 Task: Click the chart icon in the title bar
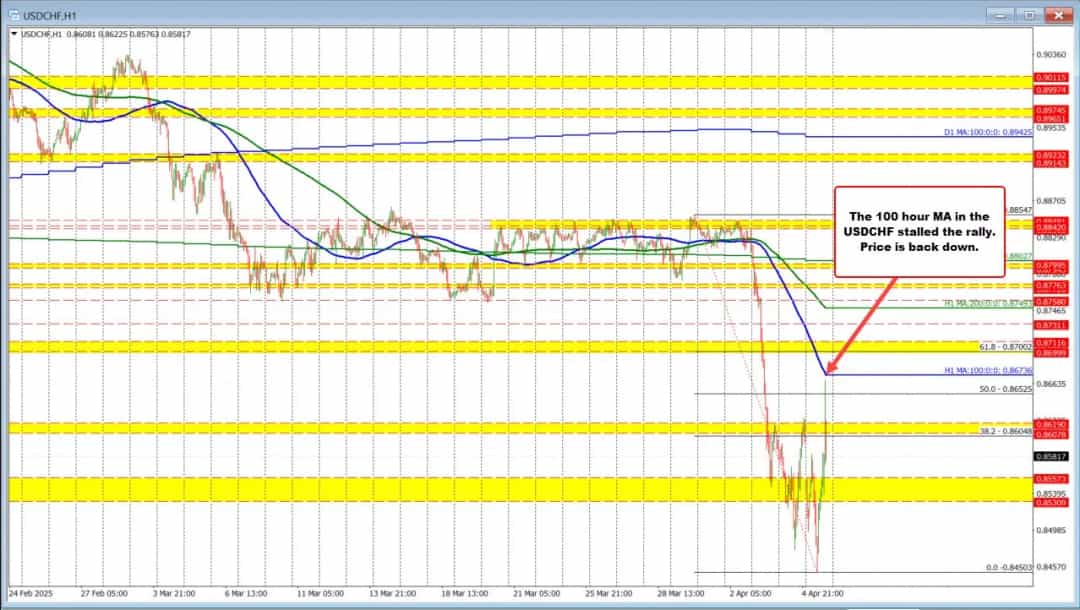tap(16, 15)
